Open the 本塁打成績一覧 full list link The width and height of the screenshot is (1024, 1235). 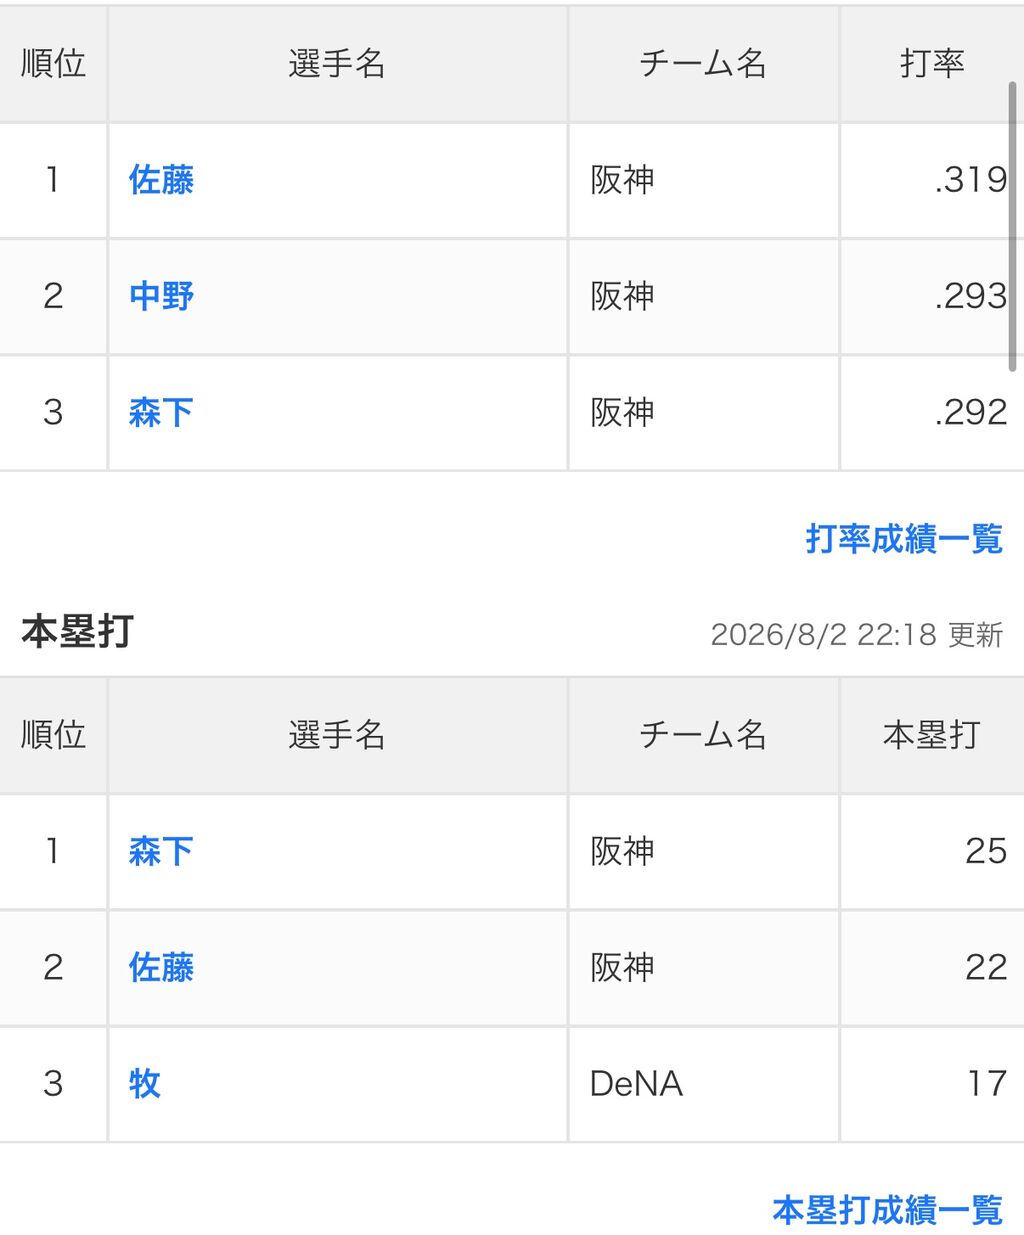coord(888,1210)
